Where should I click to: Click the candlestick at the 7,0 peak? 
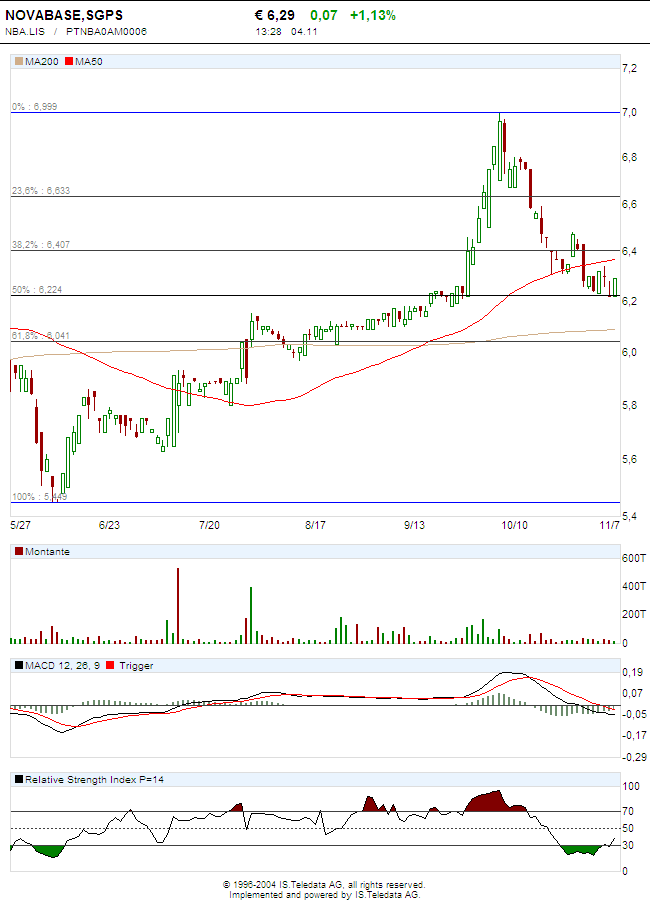(500, 147)
